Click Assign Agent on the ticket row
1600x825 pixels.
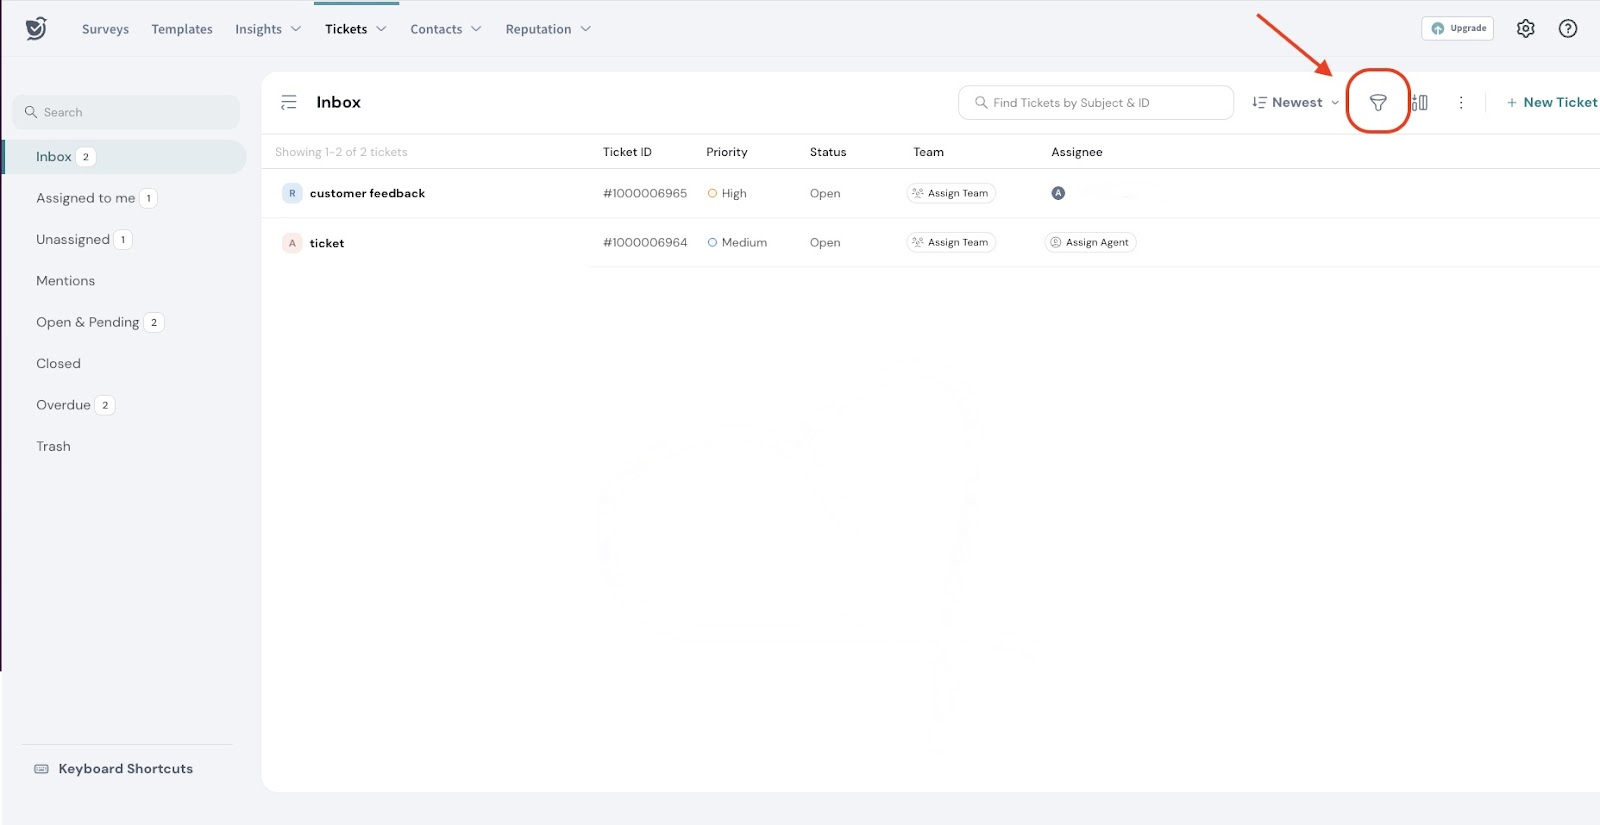coord(1090,242)
